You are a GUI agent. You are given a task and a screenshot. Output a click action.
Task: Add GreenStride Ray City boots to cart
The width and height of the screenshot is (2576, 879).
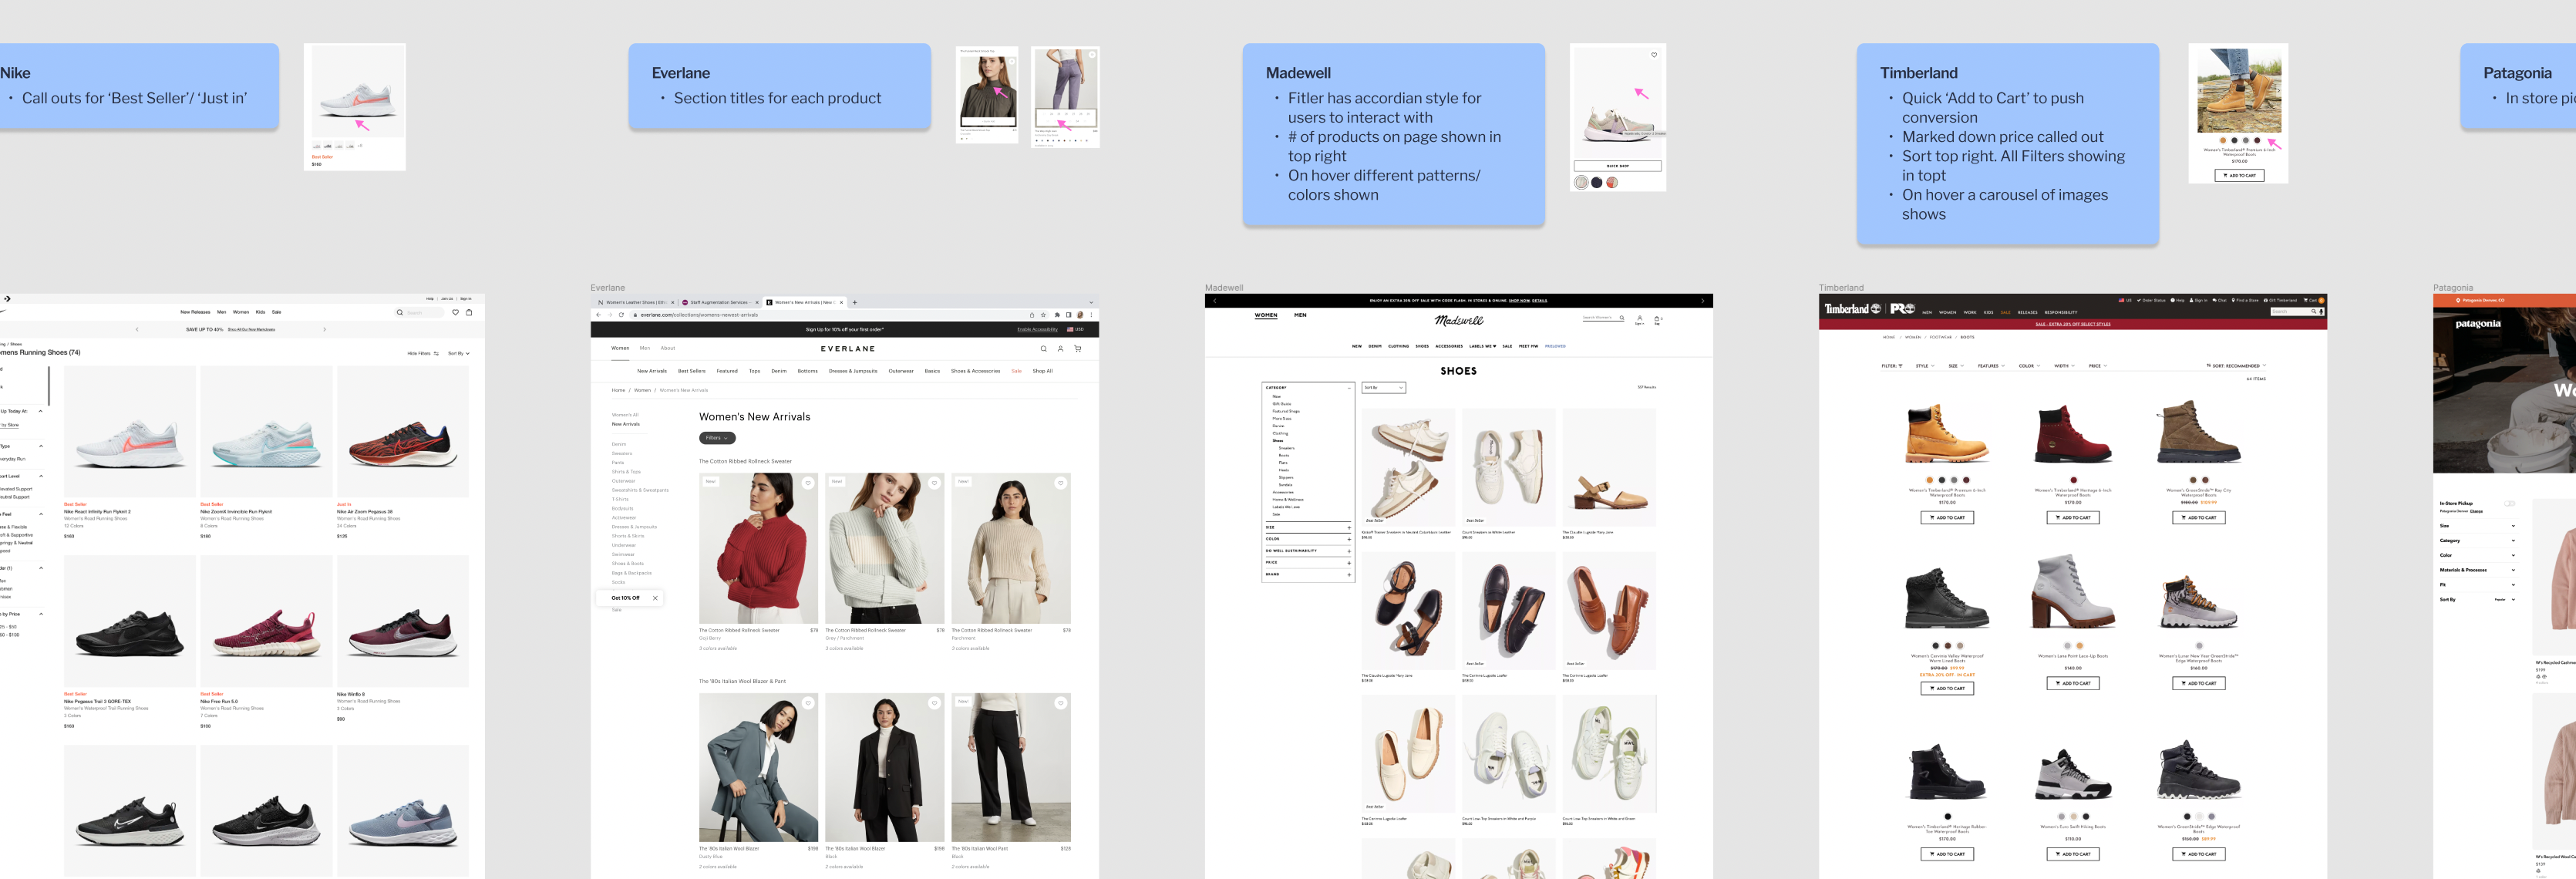[2199, 518]
